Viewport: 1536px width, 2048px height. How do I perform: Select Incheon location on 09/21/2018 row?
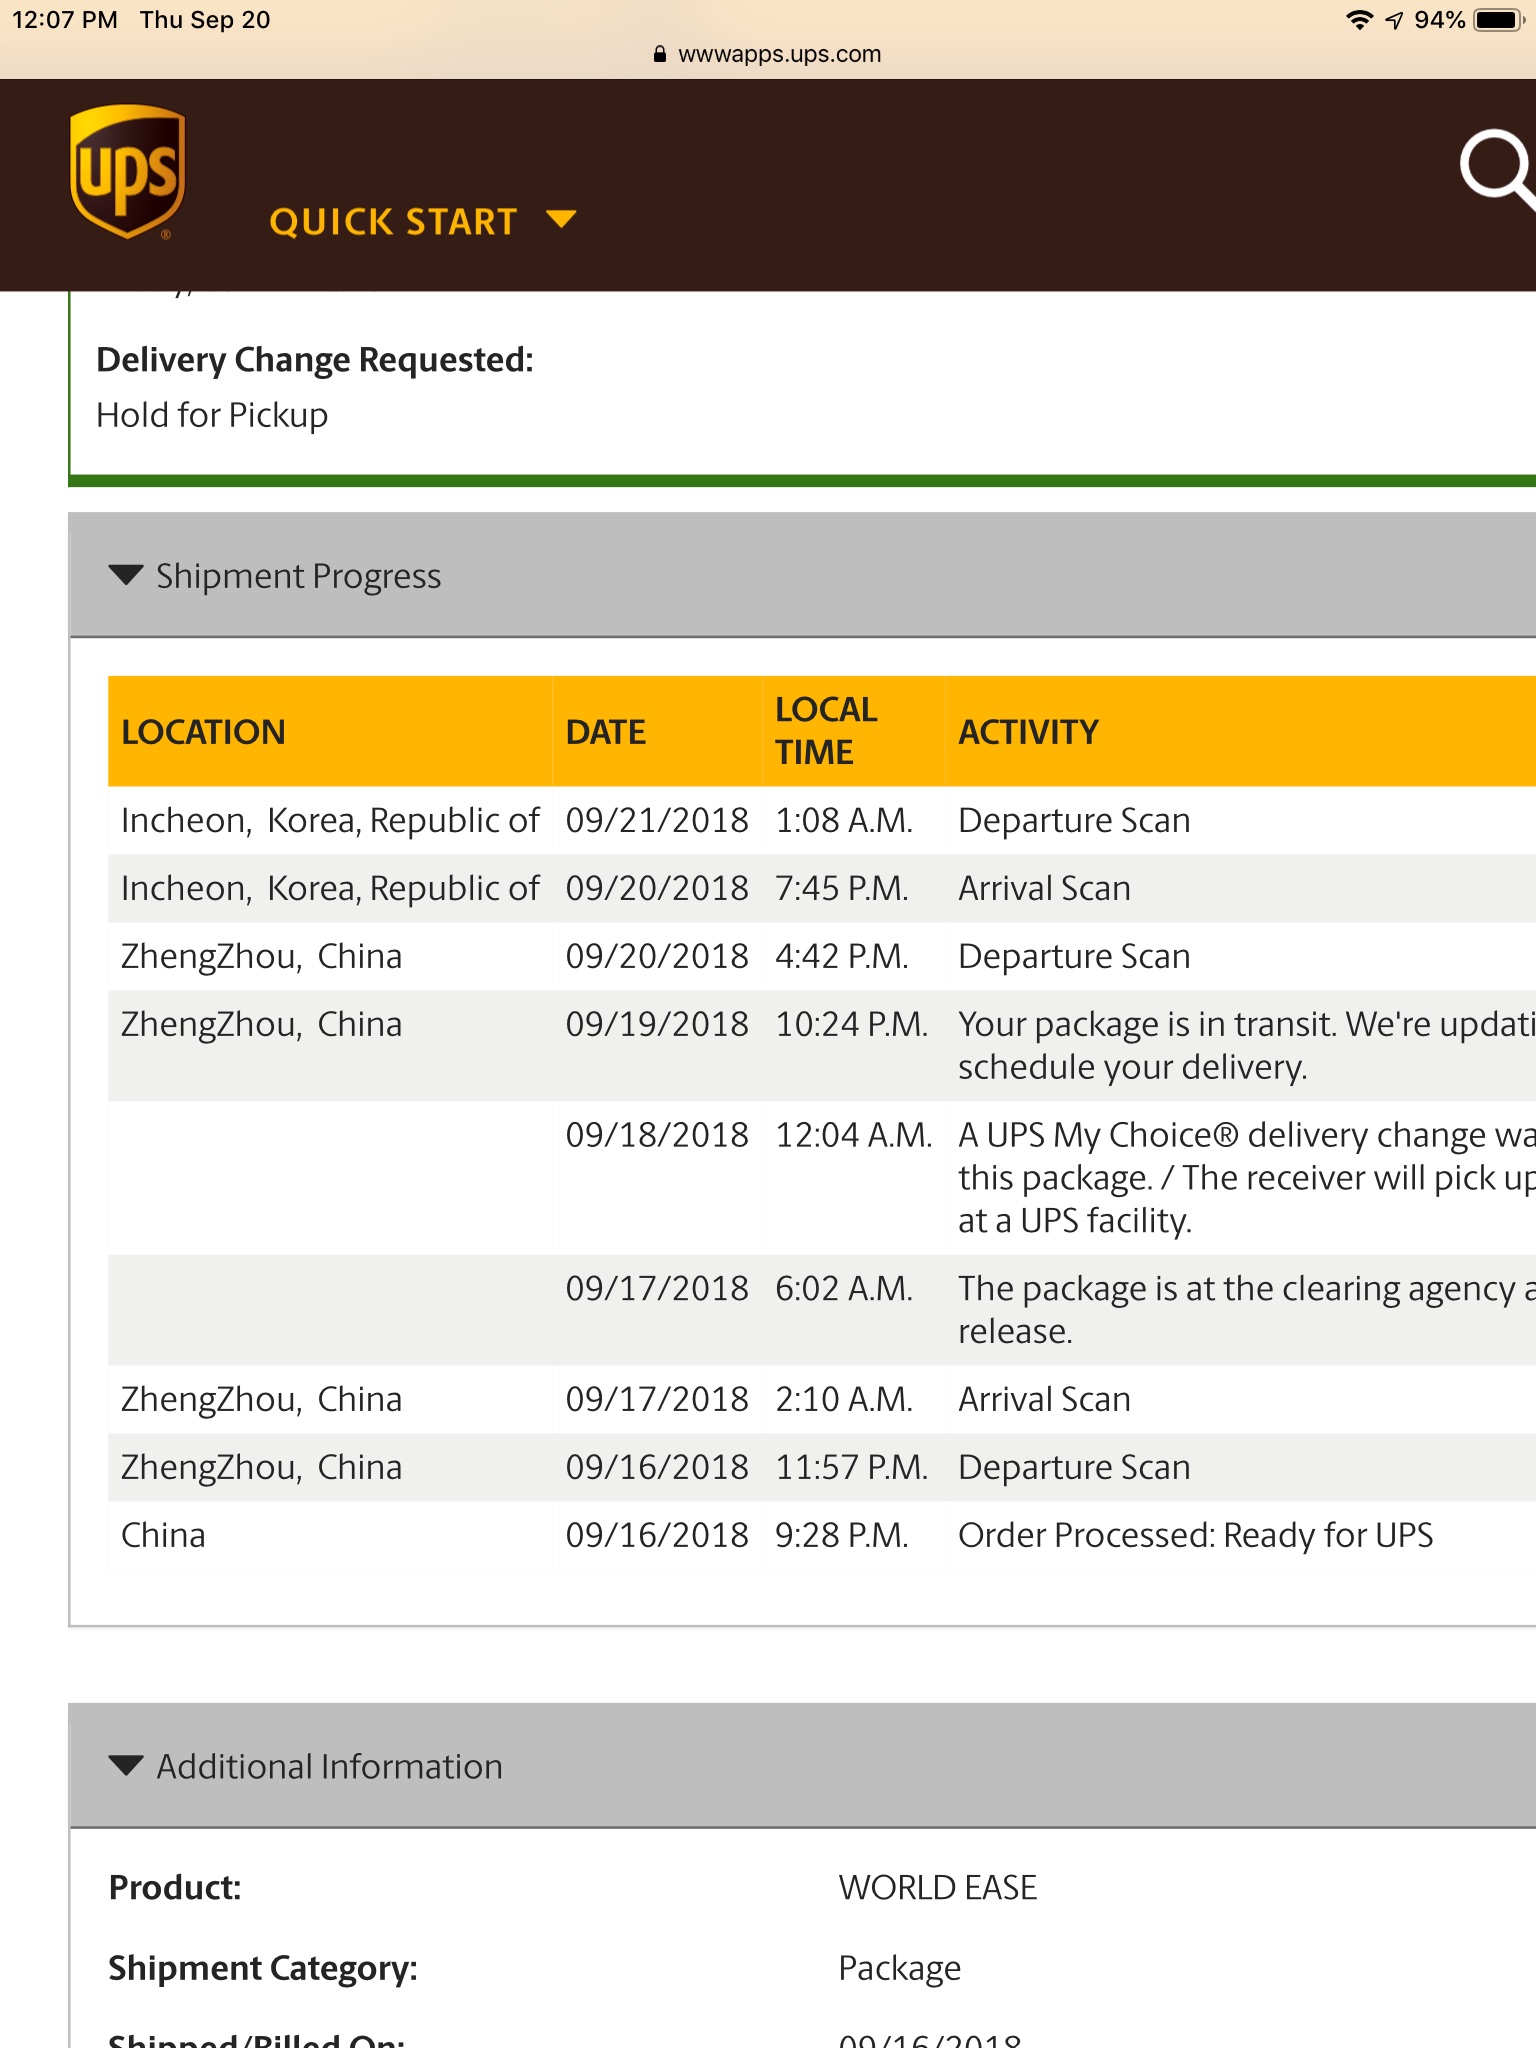(330, 821)
